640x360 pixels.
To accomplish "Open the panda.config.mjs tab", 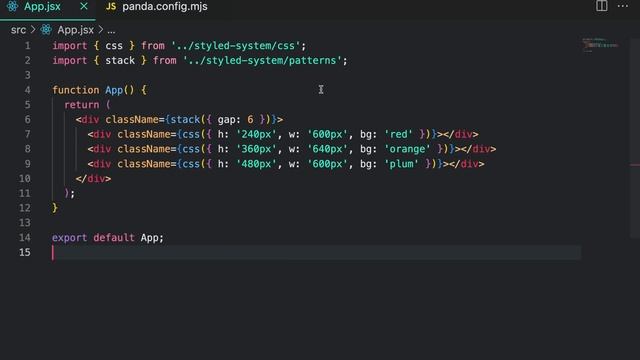I will coord(164,7).
